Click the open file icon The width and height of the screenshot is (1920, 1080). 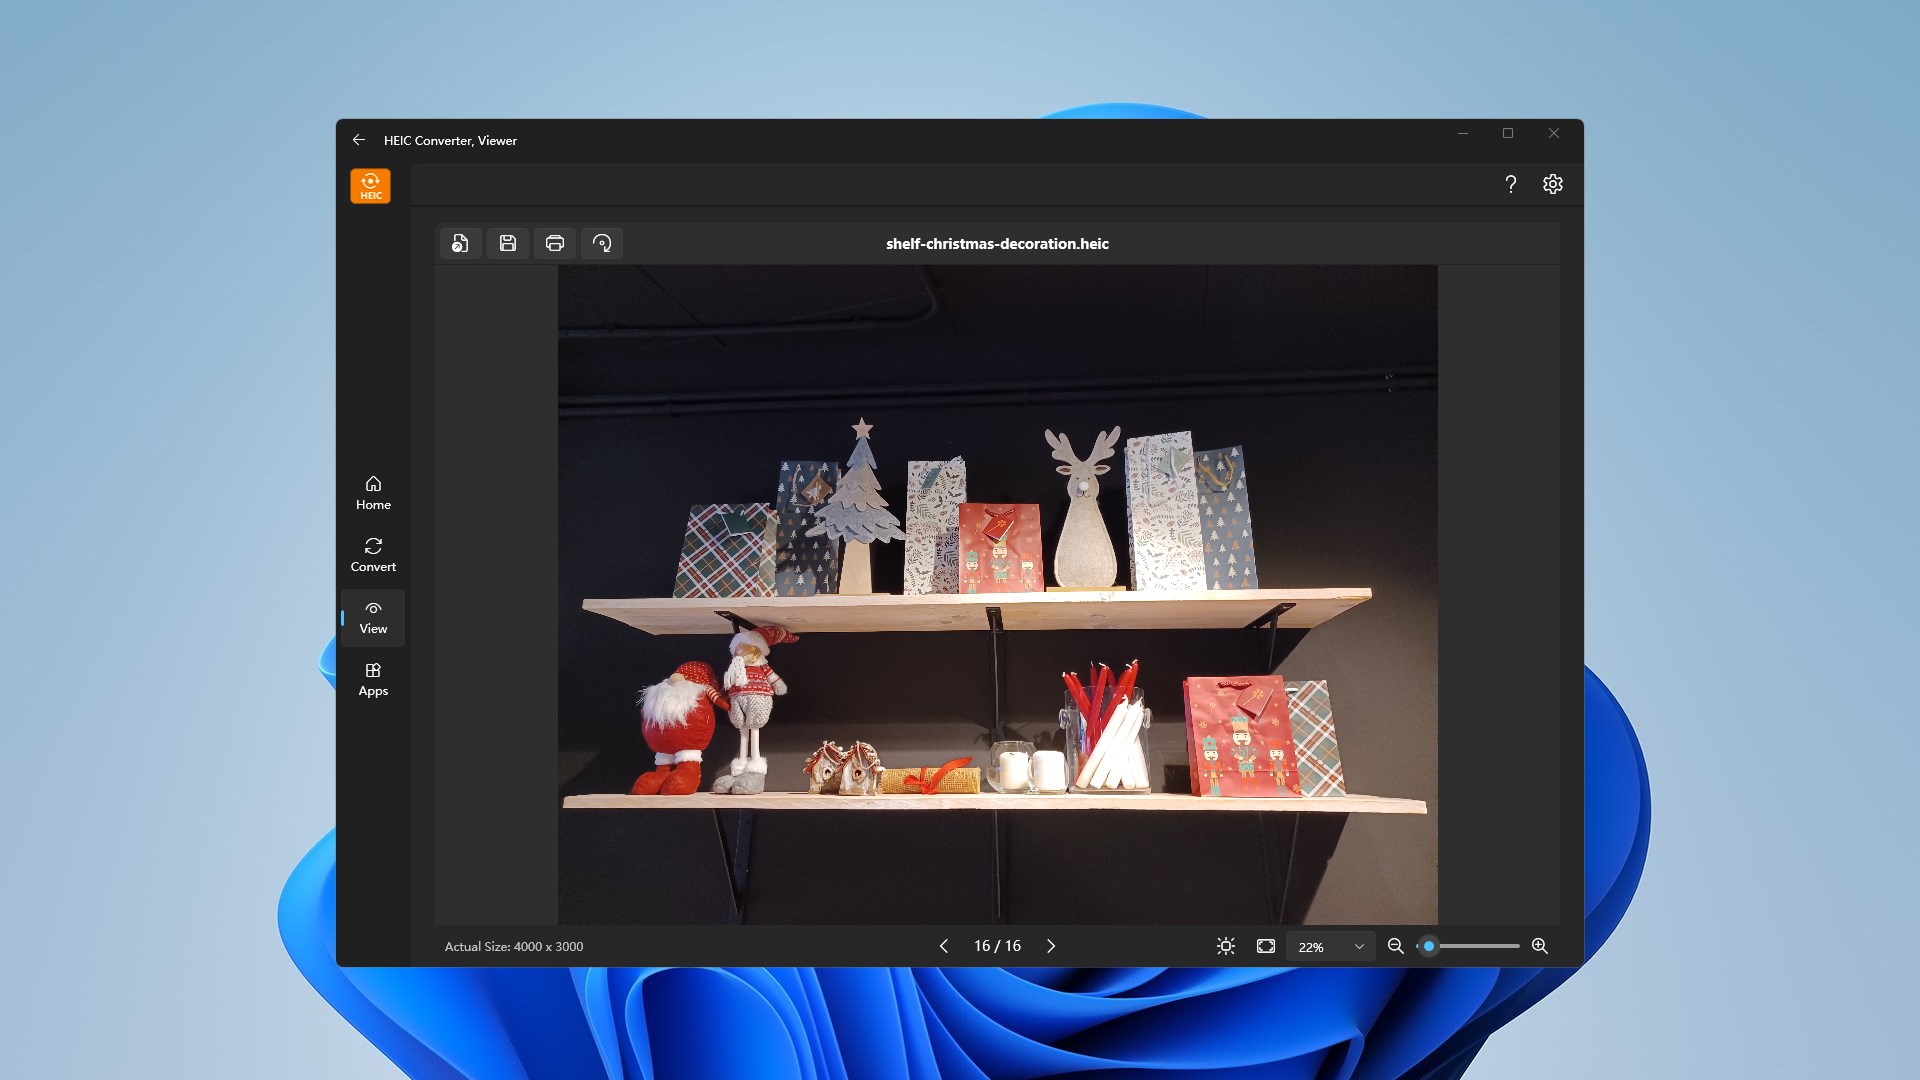click(x=460, y=243)
